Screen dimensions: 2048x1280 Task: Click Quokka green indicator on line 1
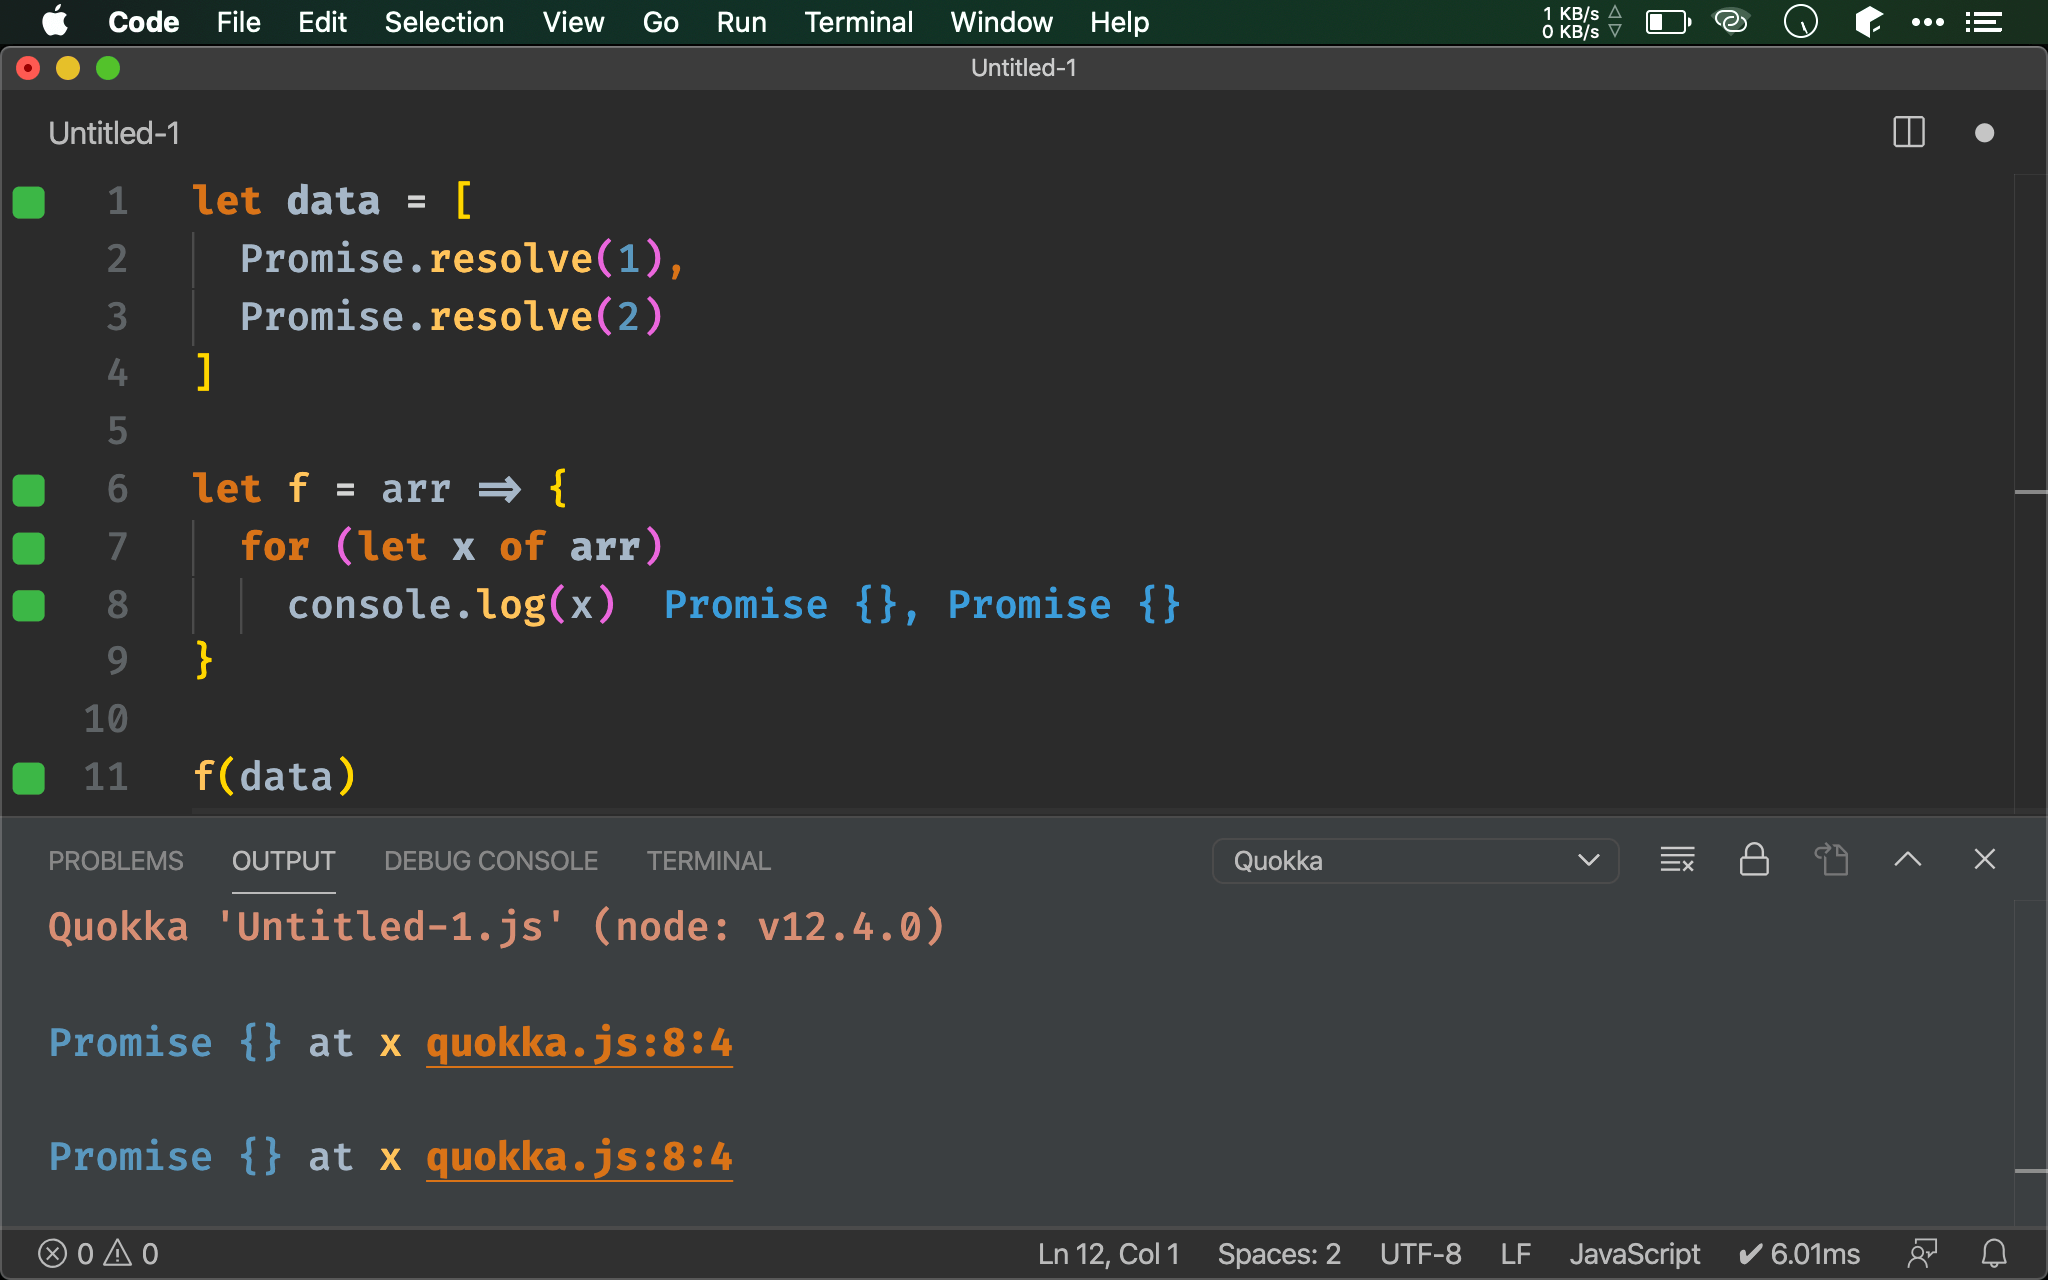tap(29, 202)
